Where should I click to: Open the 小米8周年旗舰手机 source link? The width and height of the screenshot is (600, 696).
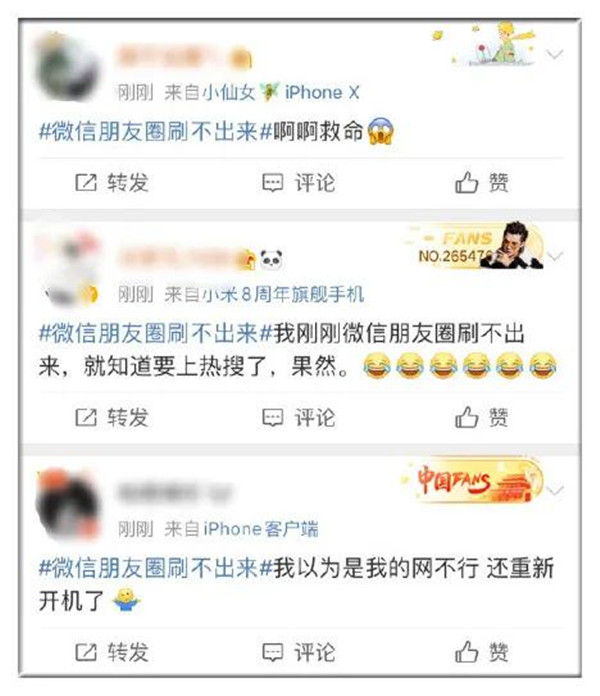coord(283,294)
